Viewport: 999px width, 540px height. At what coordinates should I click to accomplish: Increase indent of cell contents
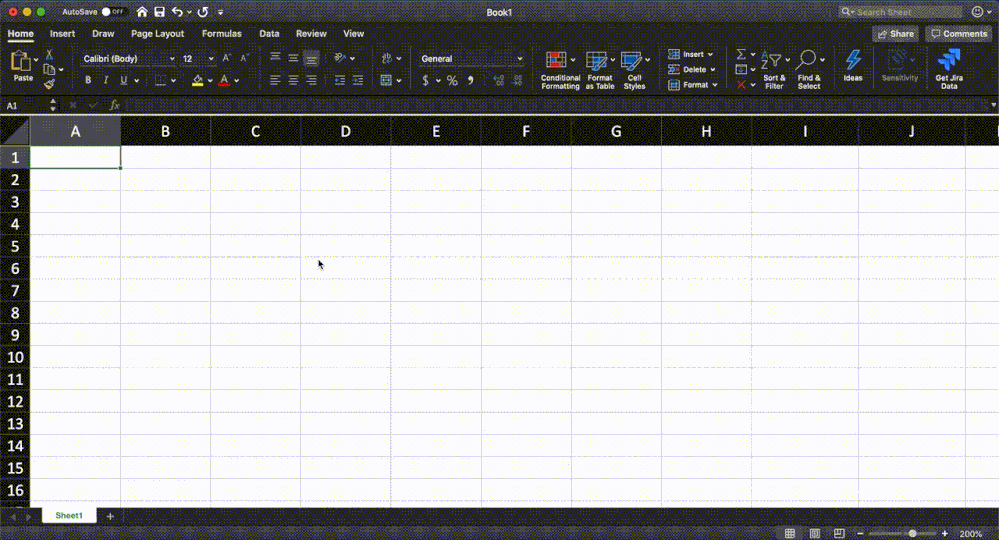(x=358, y=80)
